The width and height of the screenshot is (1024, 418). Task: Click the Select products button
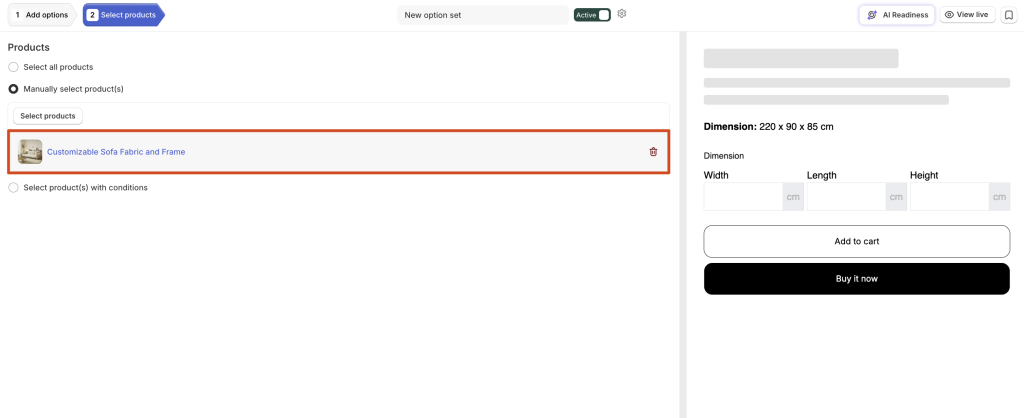tap(48, 116)
